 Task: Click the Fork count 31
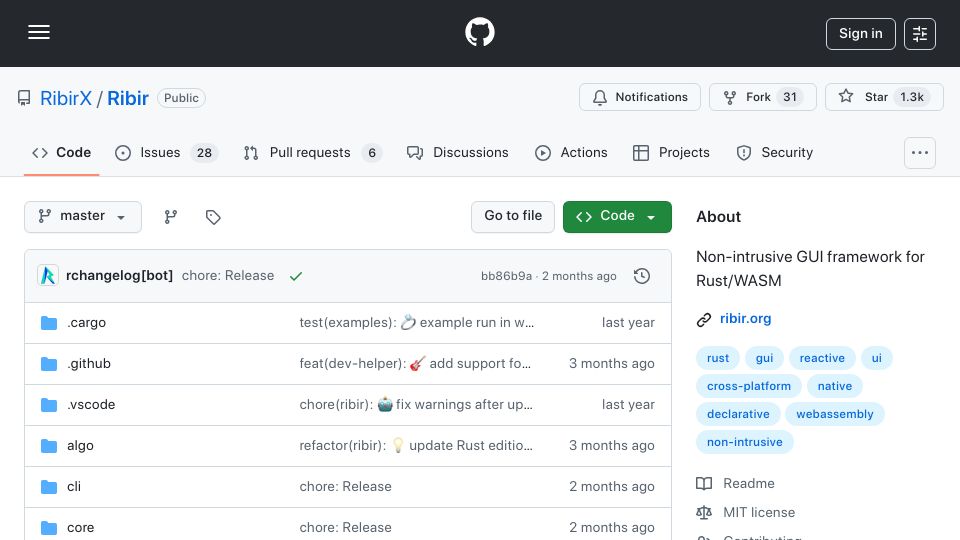point(790,97)
